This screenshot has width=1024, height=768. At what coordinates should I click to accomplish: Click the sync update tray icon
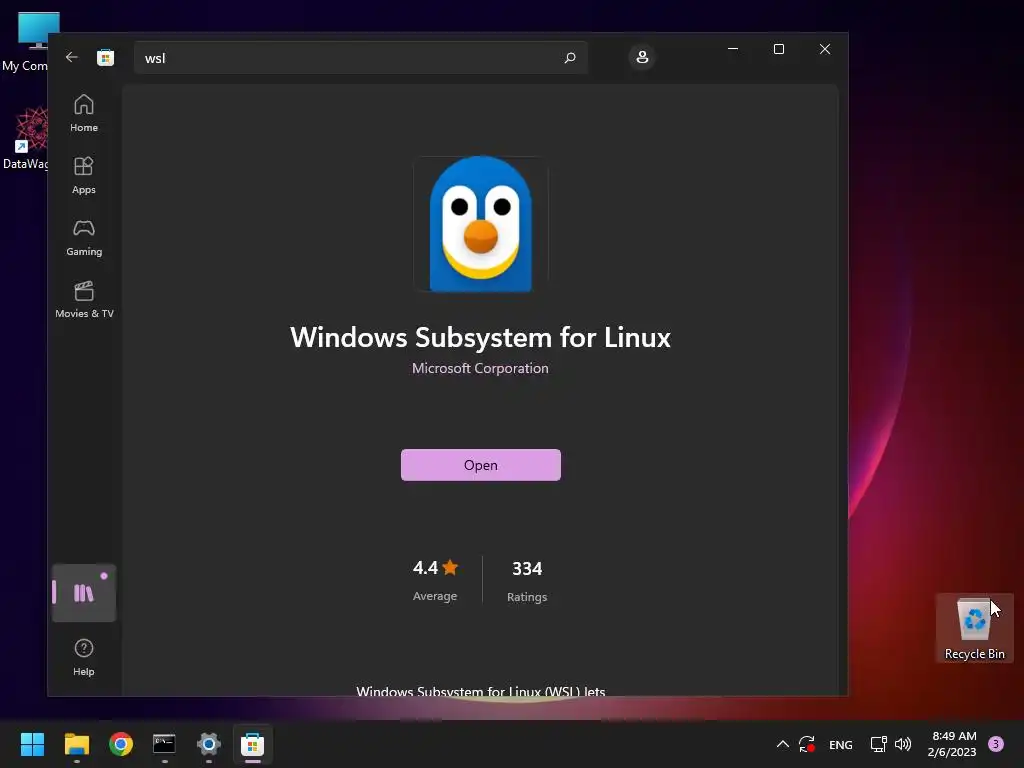click(807, 744)
